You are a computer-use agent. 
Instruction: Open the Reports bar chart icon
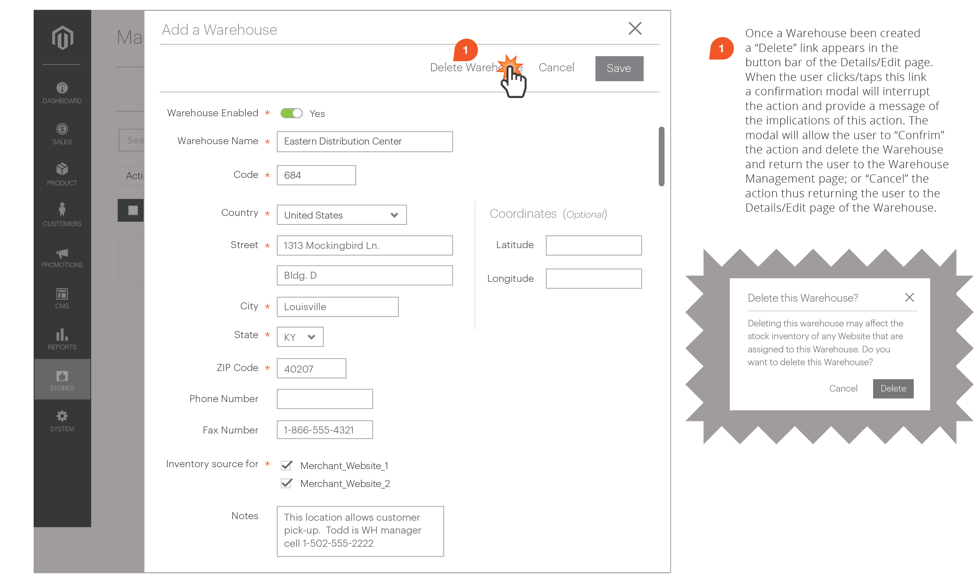click(x=62, y=336)
